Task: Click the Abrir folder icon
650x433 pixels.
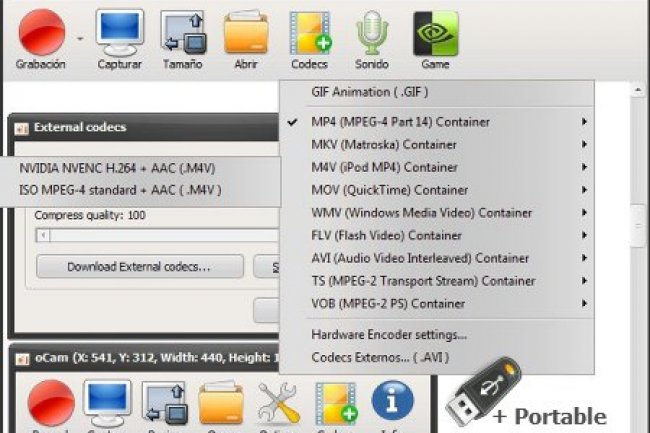Action: [x=246, y=33]
